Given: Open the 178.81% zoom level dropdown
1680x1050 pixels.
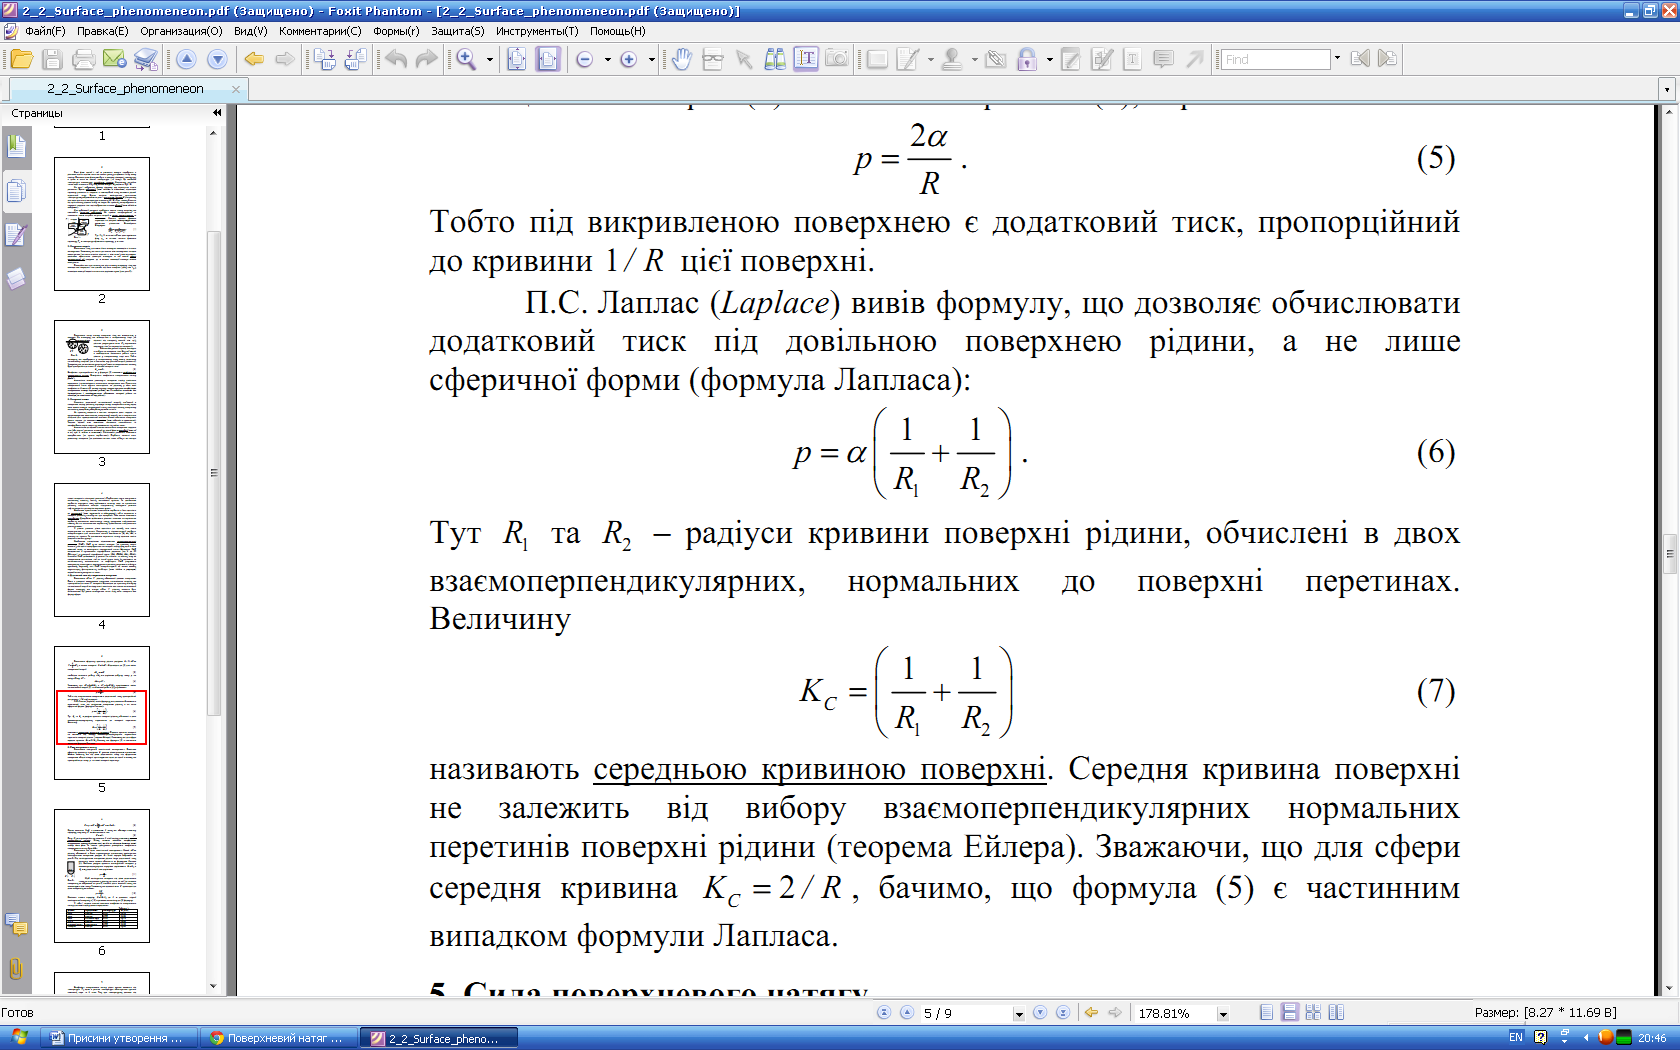Looking at the screenshot, I should pos(1223,1014).
